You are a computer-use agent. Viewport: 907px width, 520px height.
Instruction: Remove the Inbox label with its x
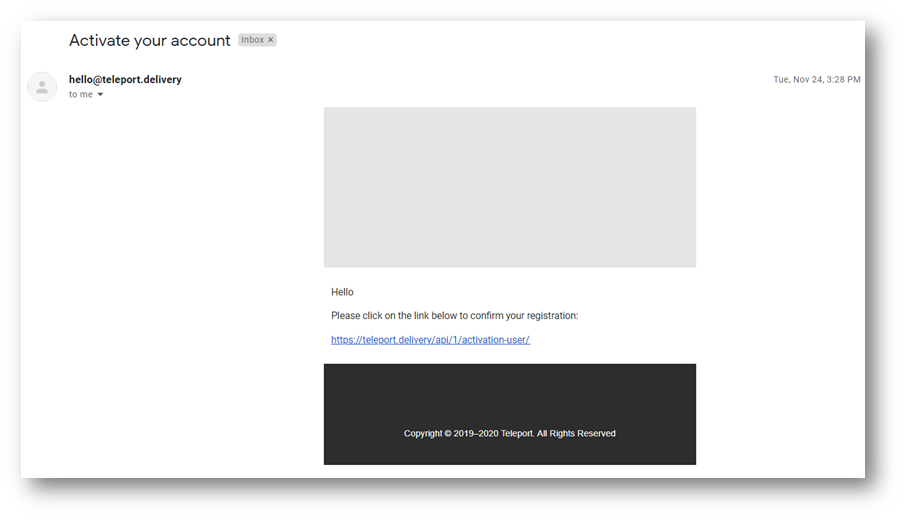tap(270, 40)
